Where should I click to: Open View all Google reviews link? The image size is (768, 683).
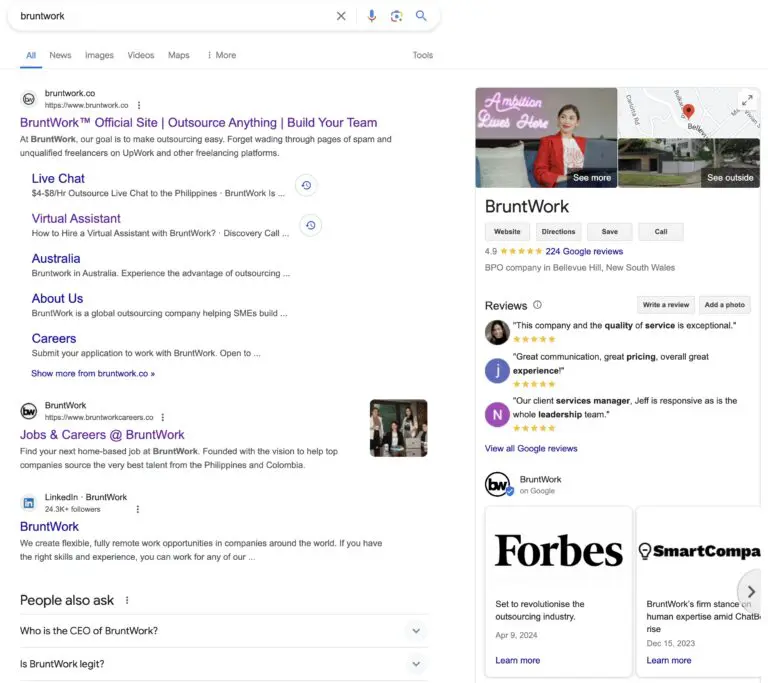pos(531,448)
